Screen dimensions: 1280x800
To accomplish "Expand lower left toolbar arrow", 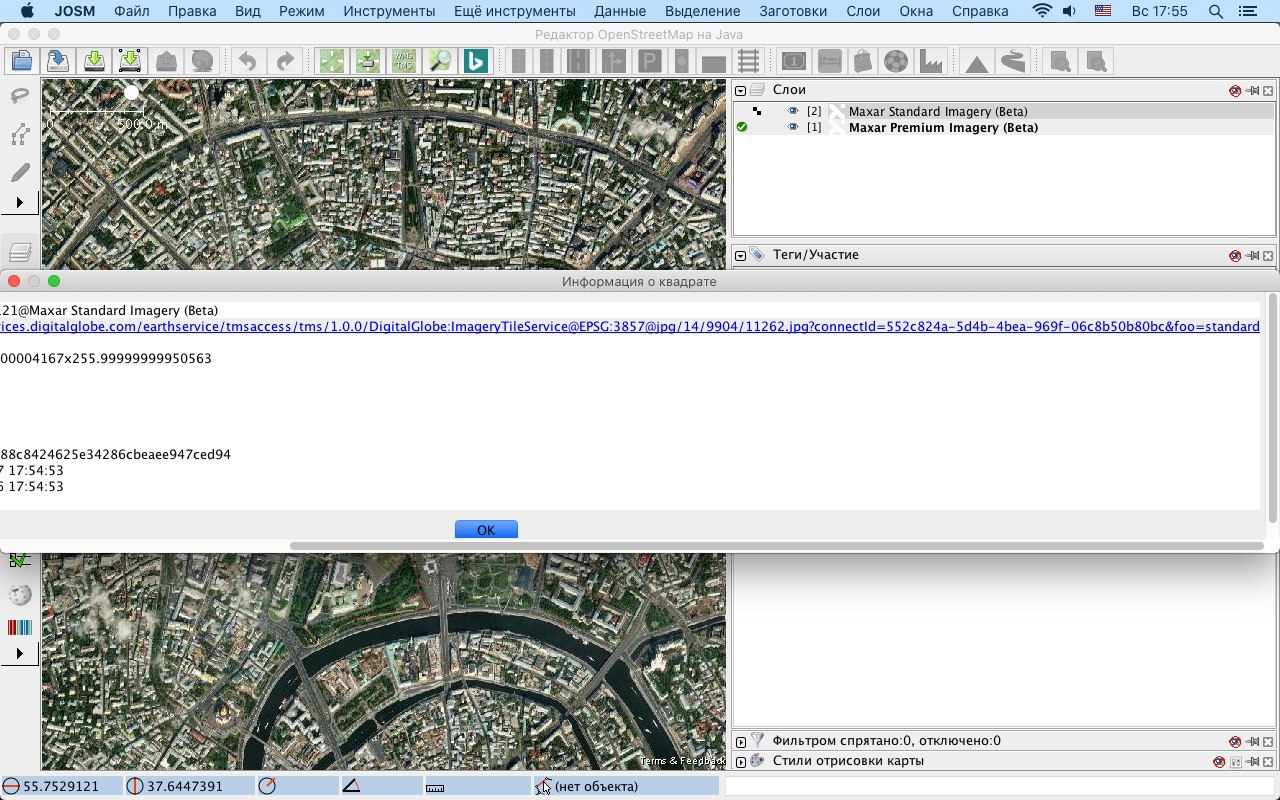I will point(20,653).
